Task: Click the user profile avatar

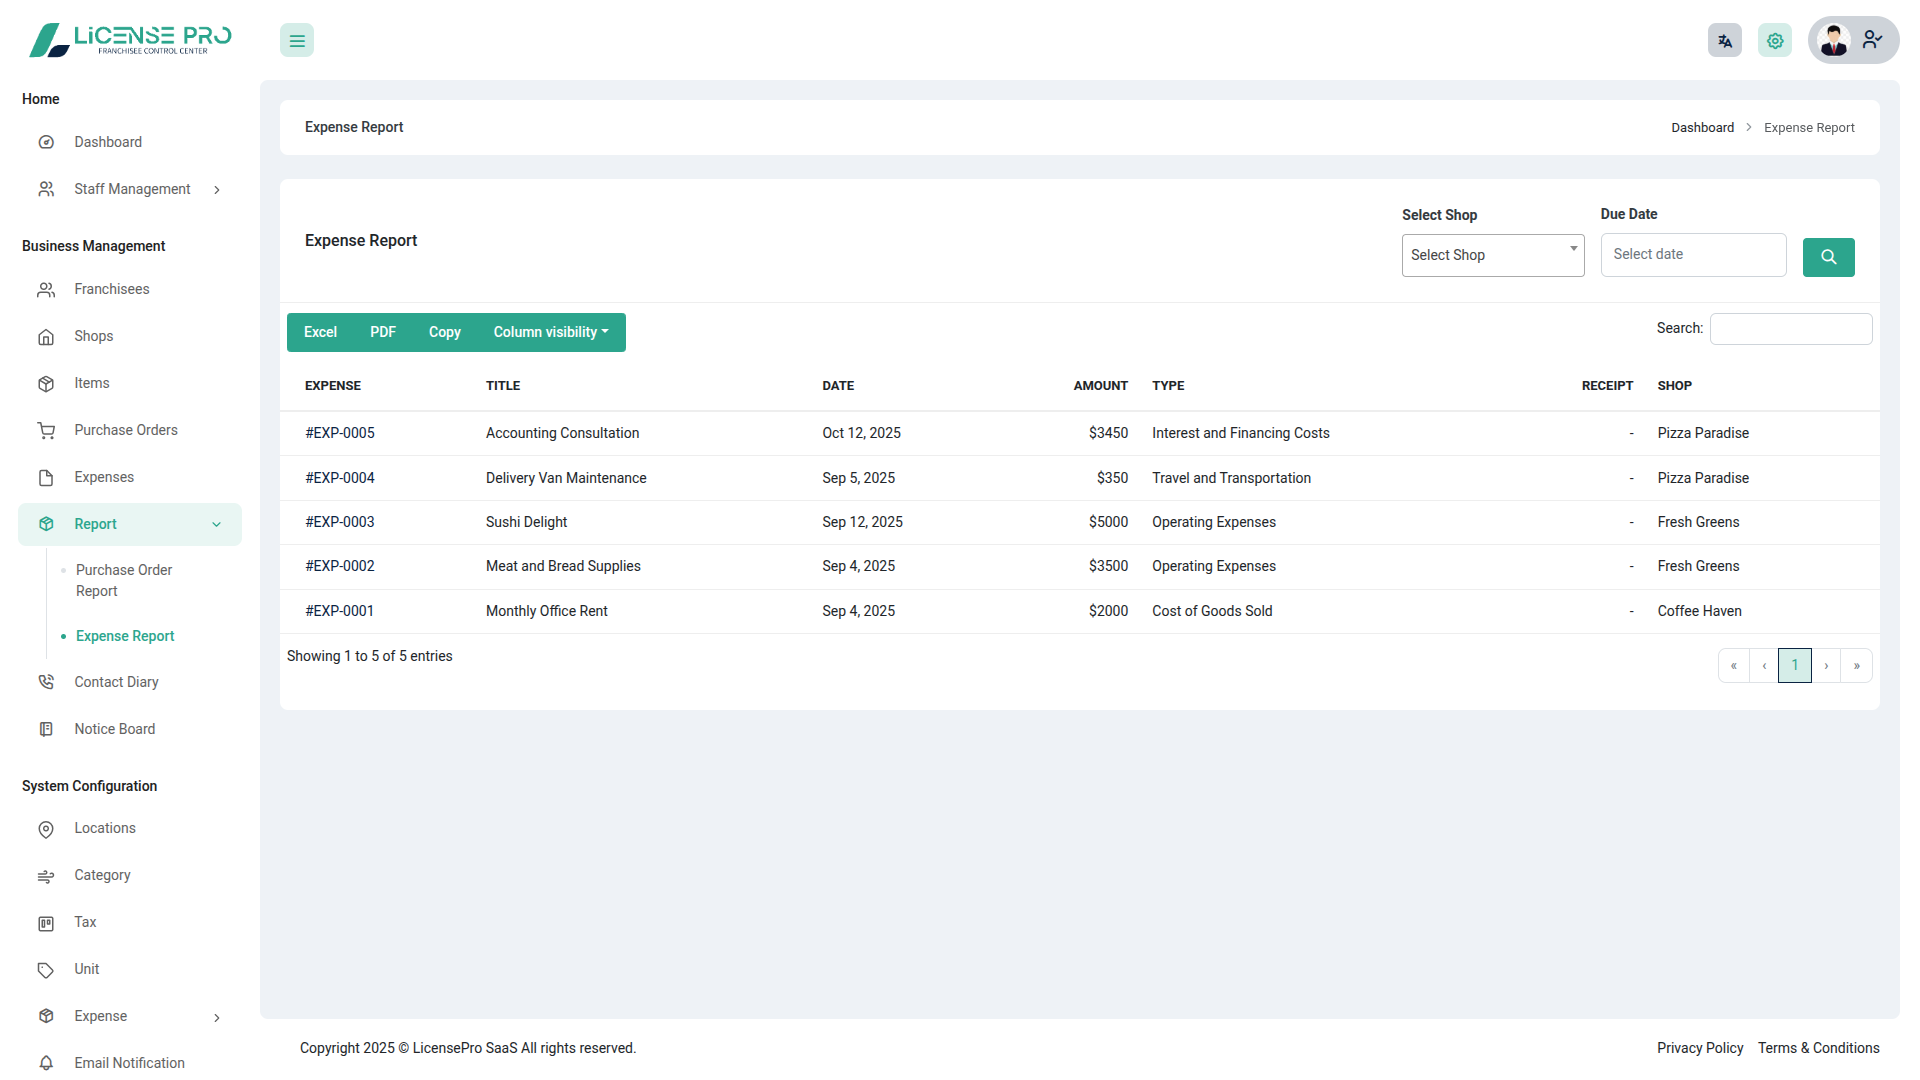Action: pyautogui.click(x=1834, y=41)
